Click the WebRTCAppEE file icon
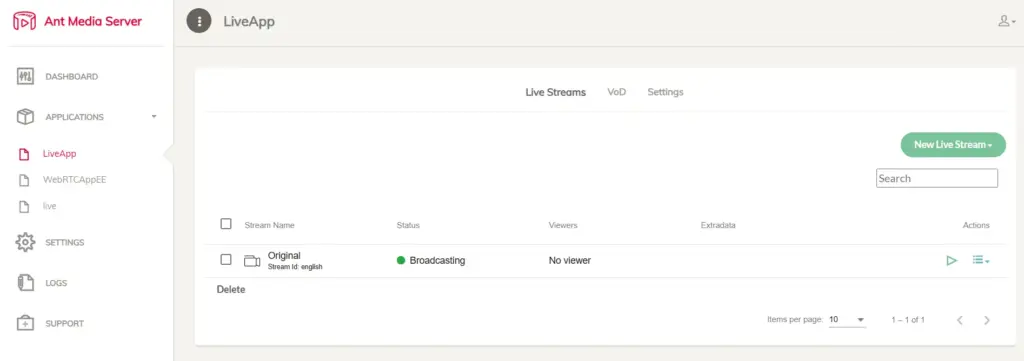The width and height of the screenshot is (1024, 361). tap(24, 180)
